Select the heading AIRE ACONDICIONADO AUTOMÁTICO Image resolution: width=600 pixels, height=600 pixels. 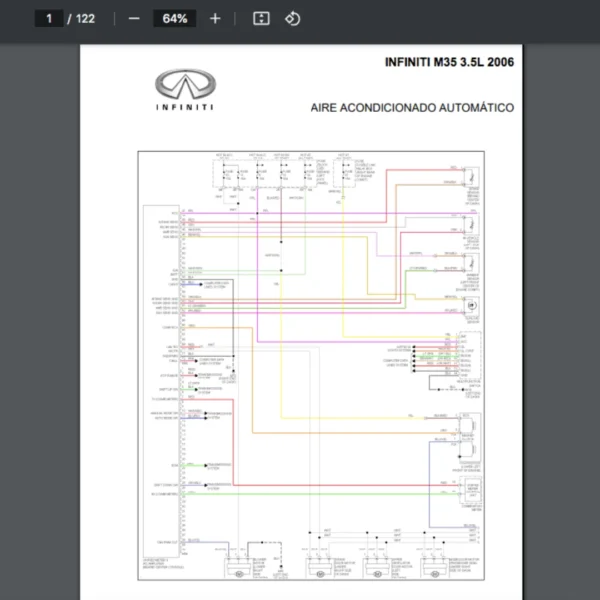point(413,107)
